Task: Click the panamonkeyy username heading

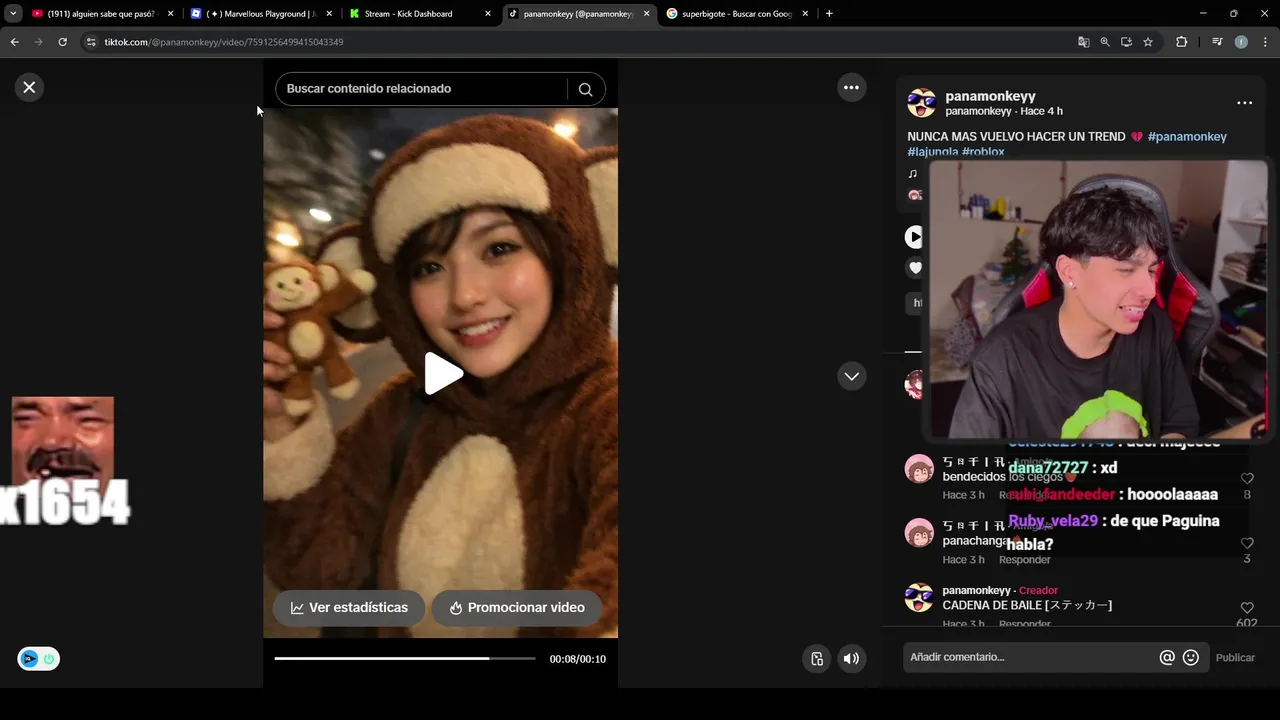Action: [990, 96]
